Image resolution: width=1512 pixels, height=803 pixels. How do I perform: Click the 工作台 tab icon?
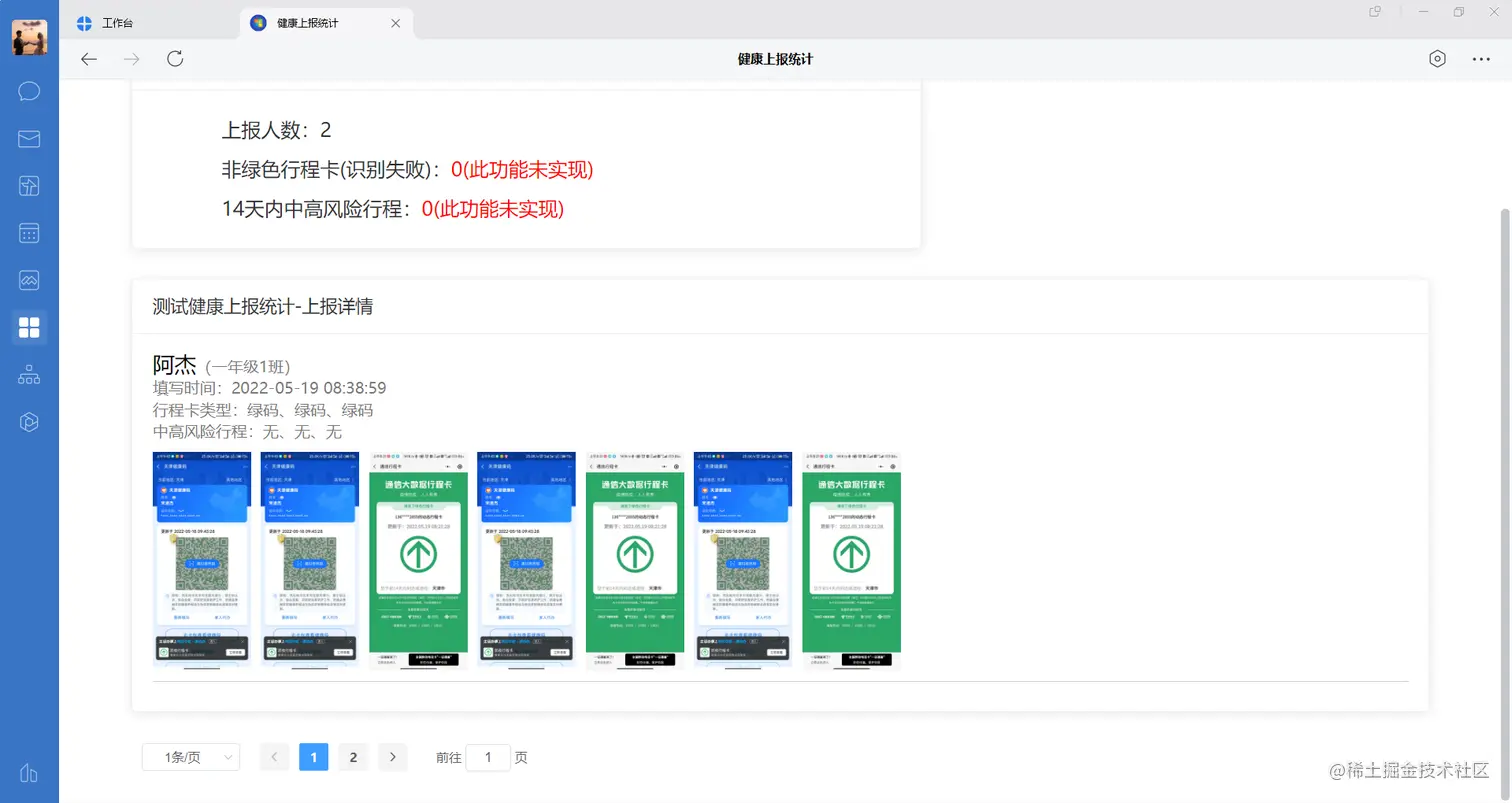point(85,23)
